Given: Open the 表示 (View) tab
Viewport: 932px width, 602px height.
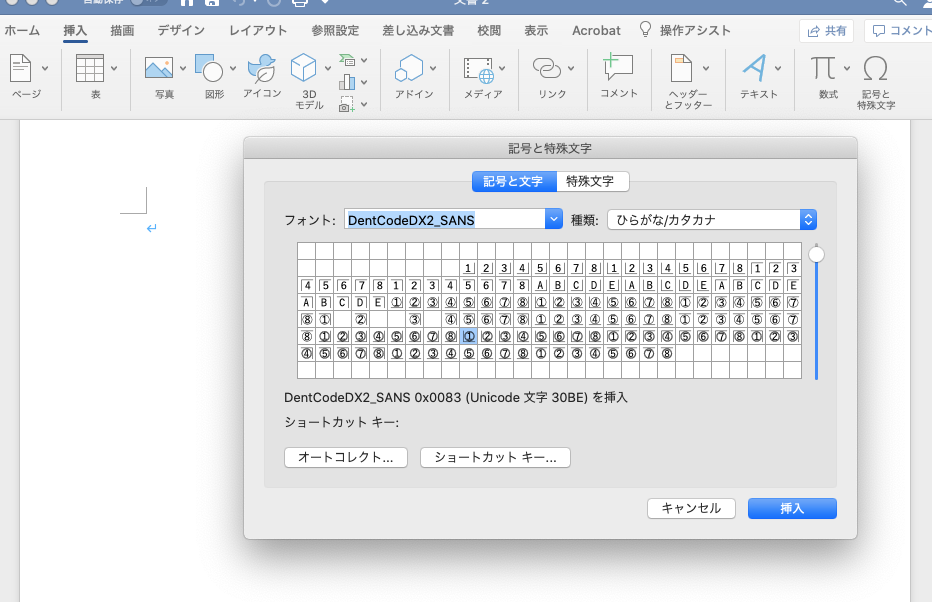Looking at the screenshot, I should [x=536, y=30].
